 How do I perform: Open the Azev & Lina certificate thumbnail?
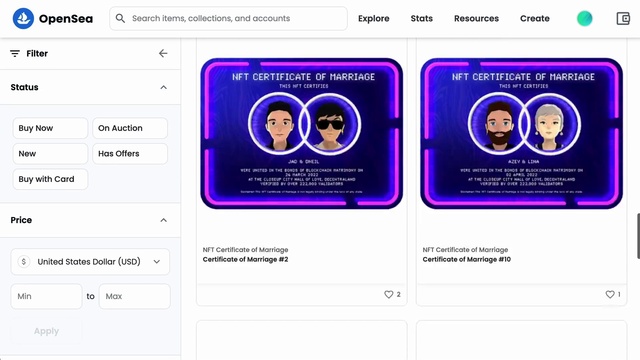point(521,133)
